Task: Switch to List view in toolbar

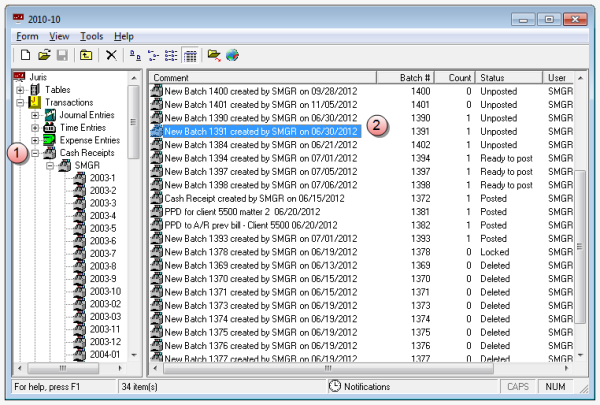Action: coord(171,56)
